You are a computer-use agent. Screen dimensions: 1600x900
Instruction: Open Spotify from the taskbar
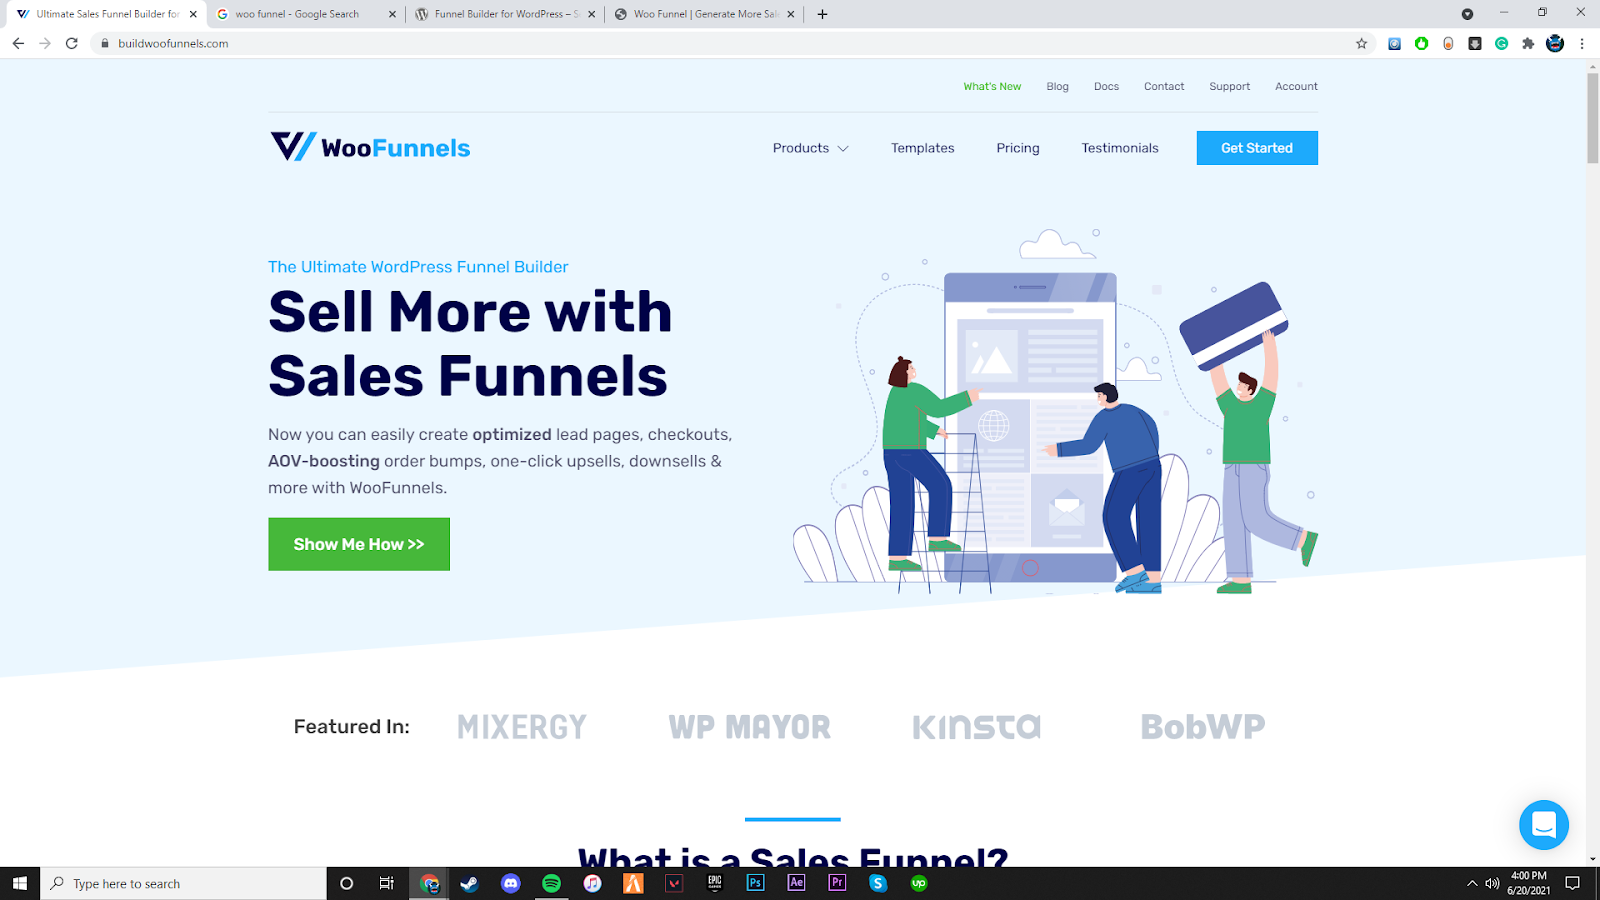pyautogui.click(x=551, y=883)
